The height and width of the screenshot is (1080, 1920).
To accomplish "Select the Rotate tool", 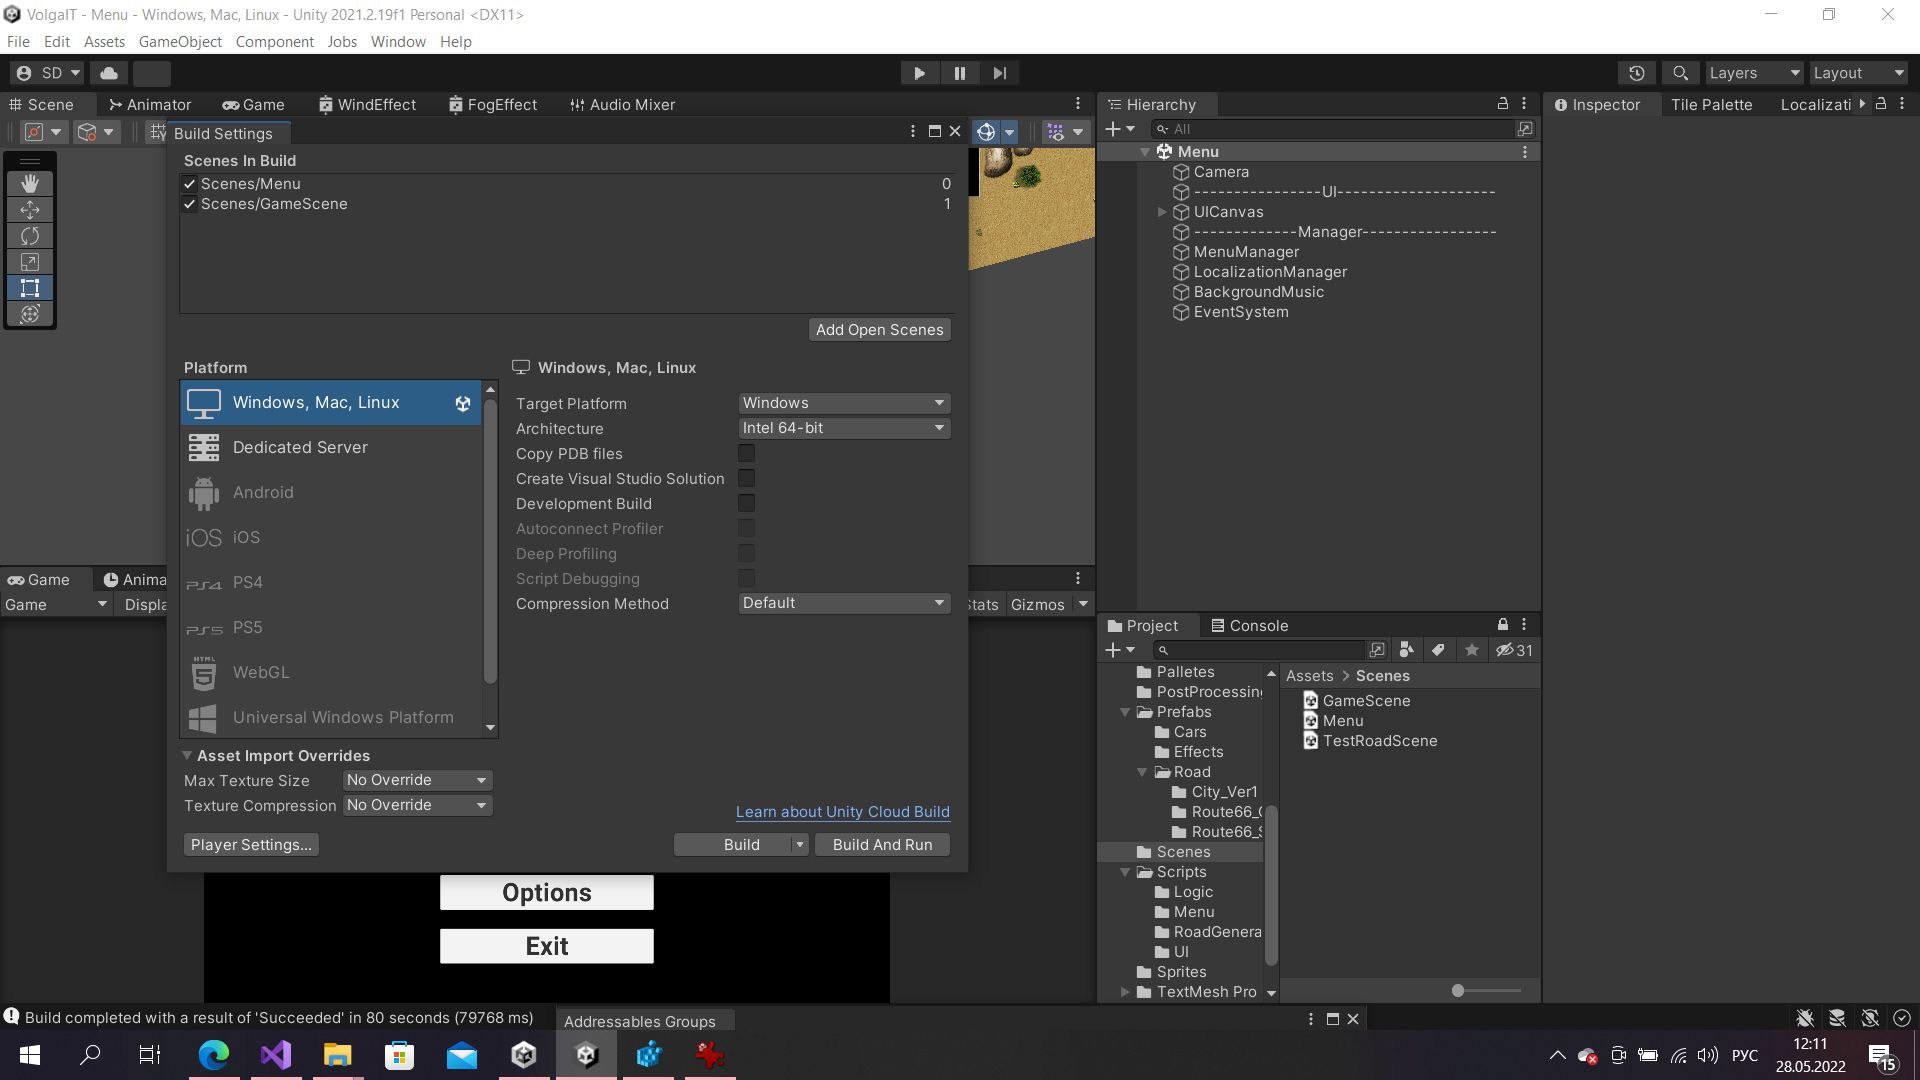I will point(30,236).
